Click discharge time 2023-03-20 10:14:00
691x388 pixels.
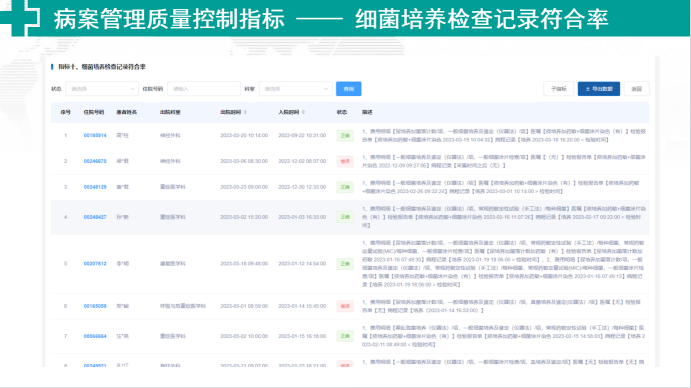244,135
